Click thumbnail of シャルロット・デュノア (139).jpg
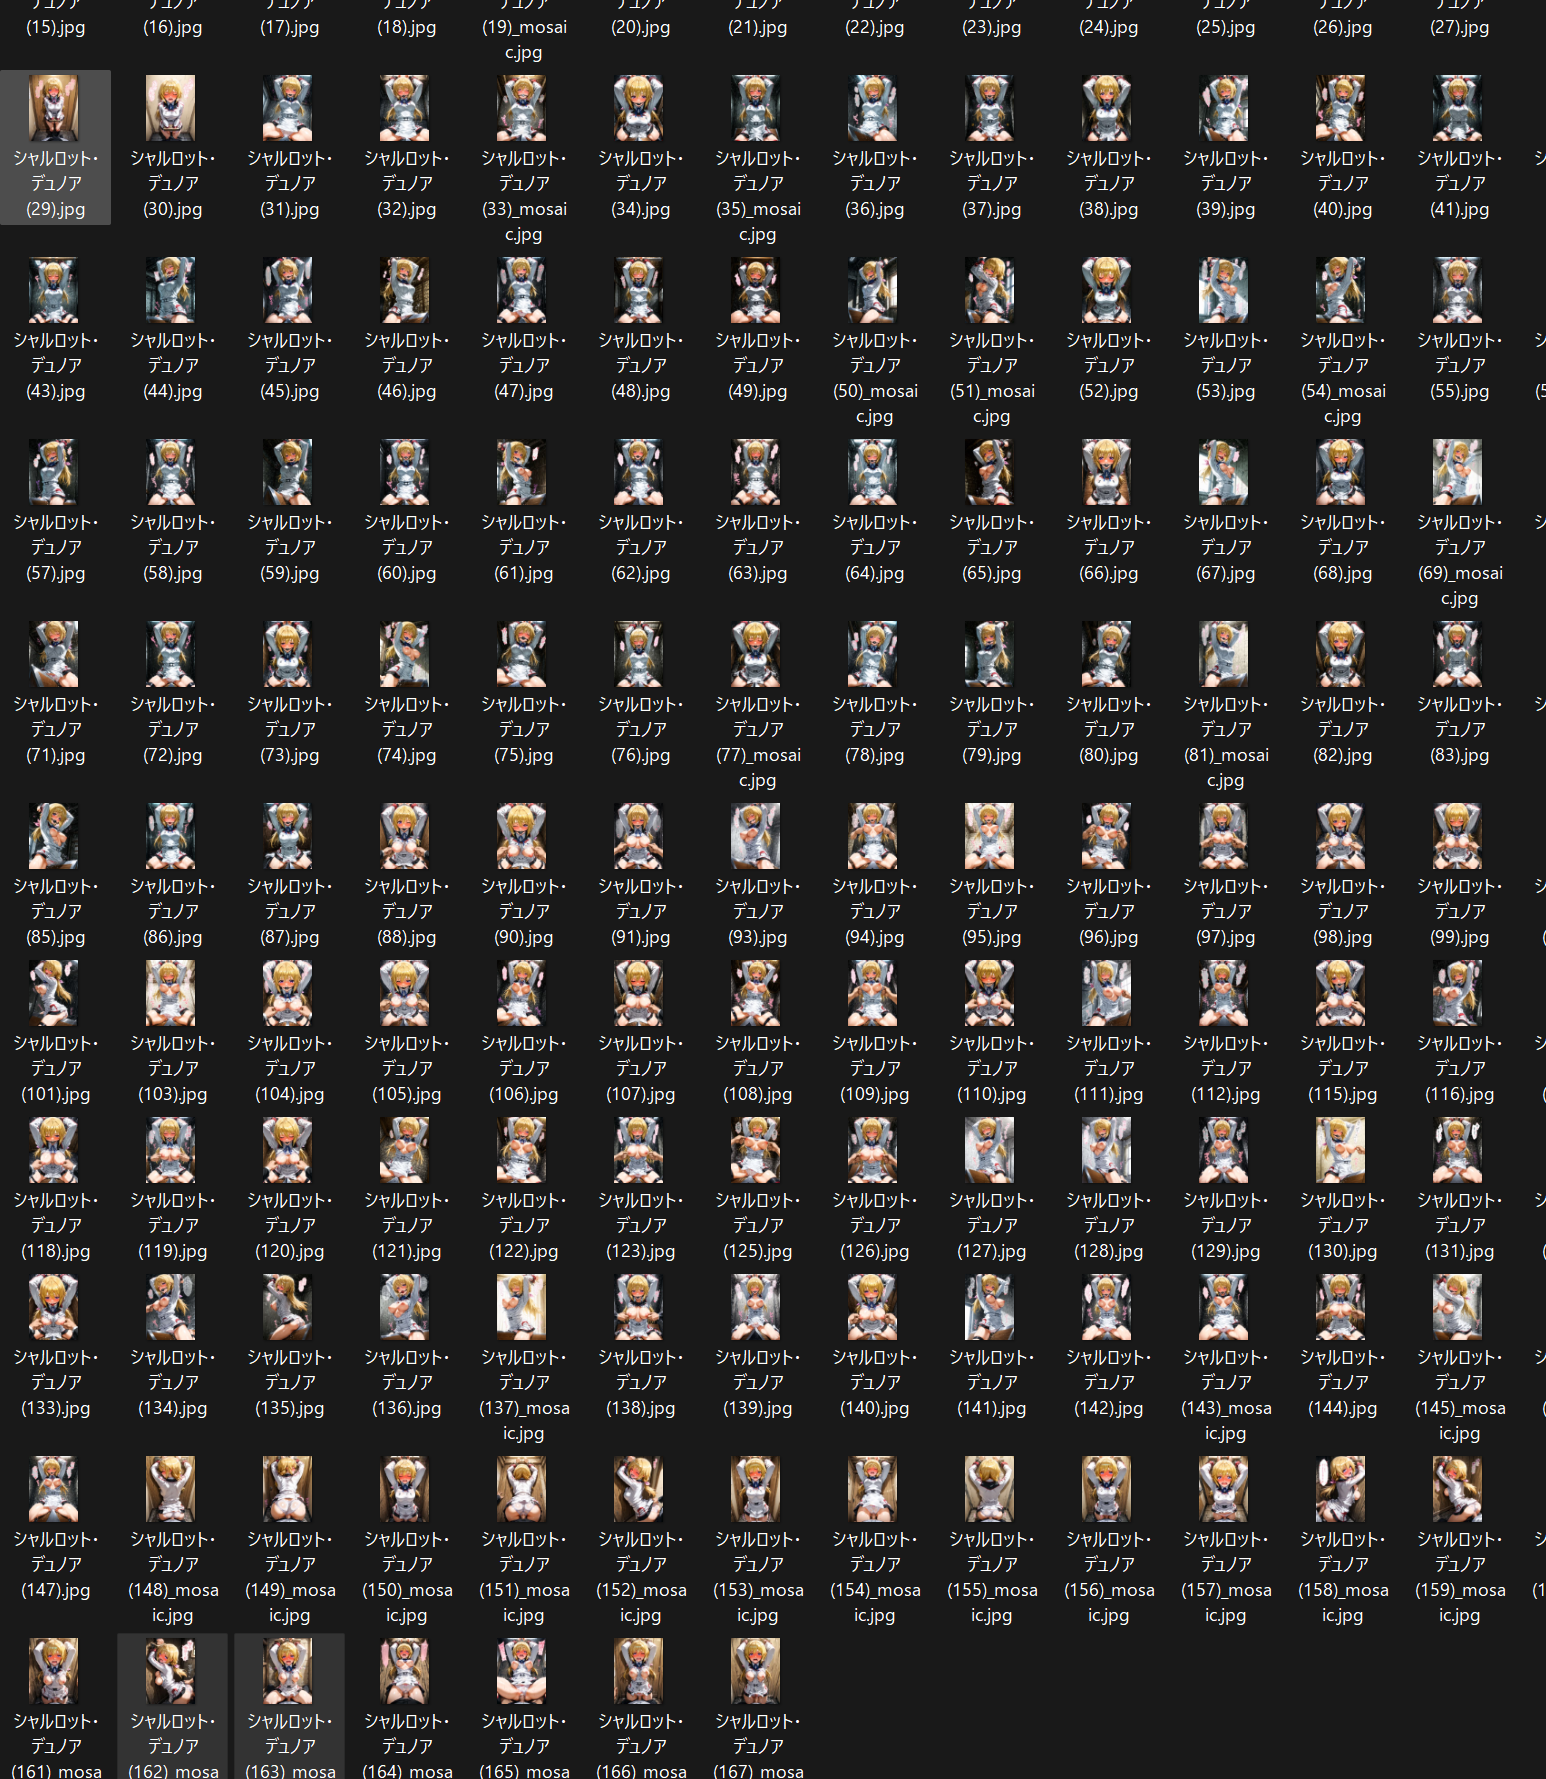 [756, 1307]
